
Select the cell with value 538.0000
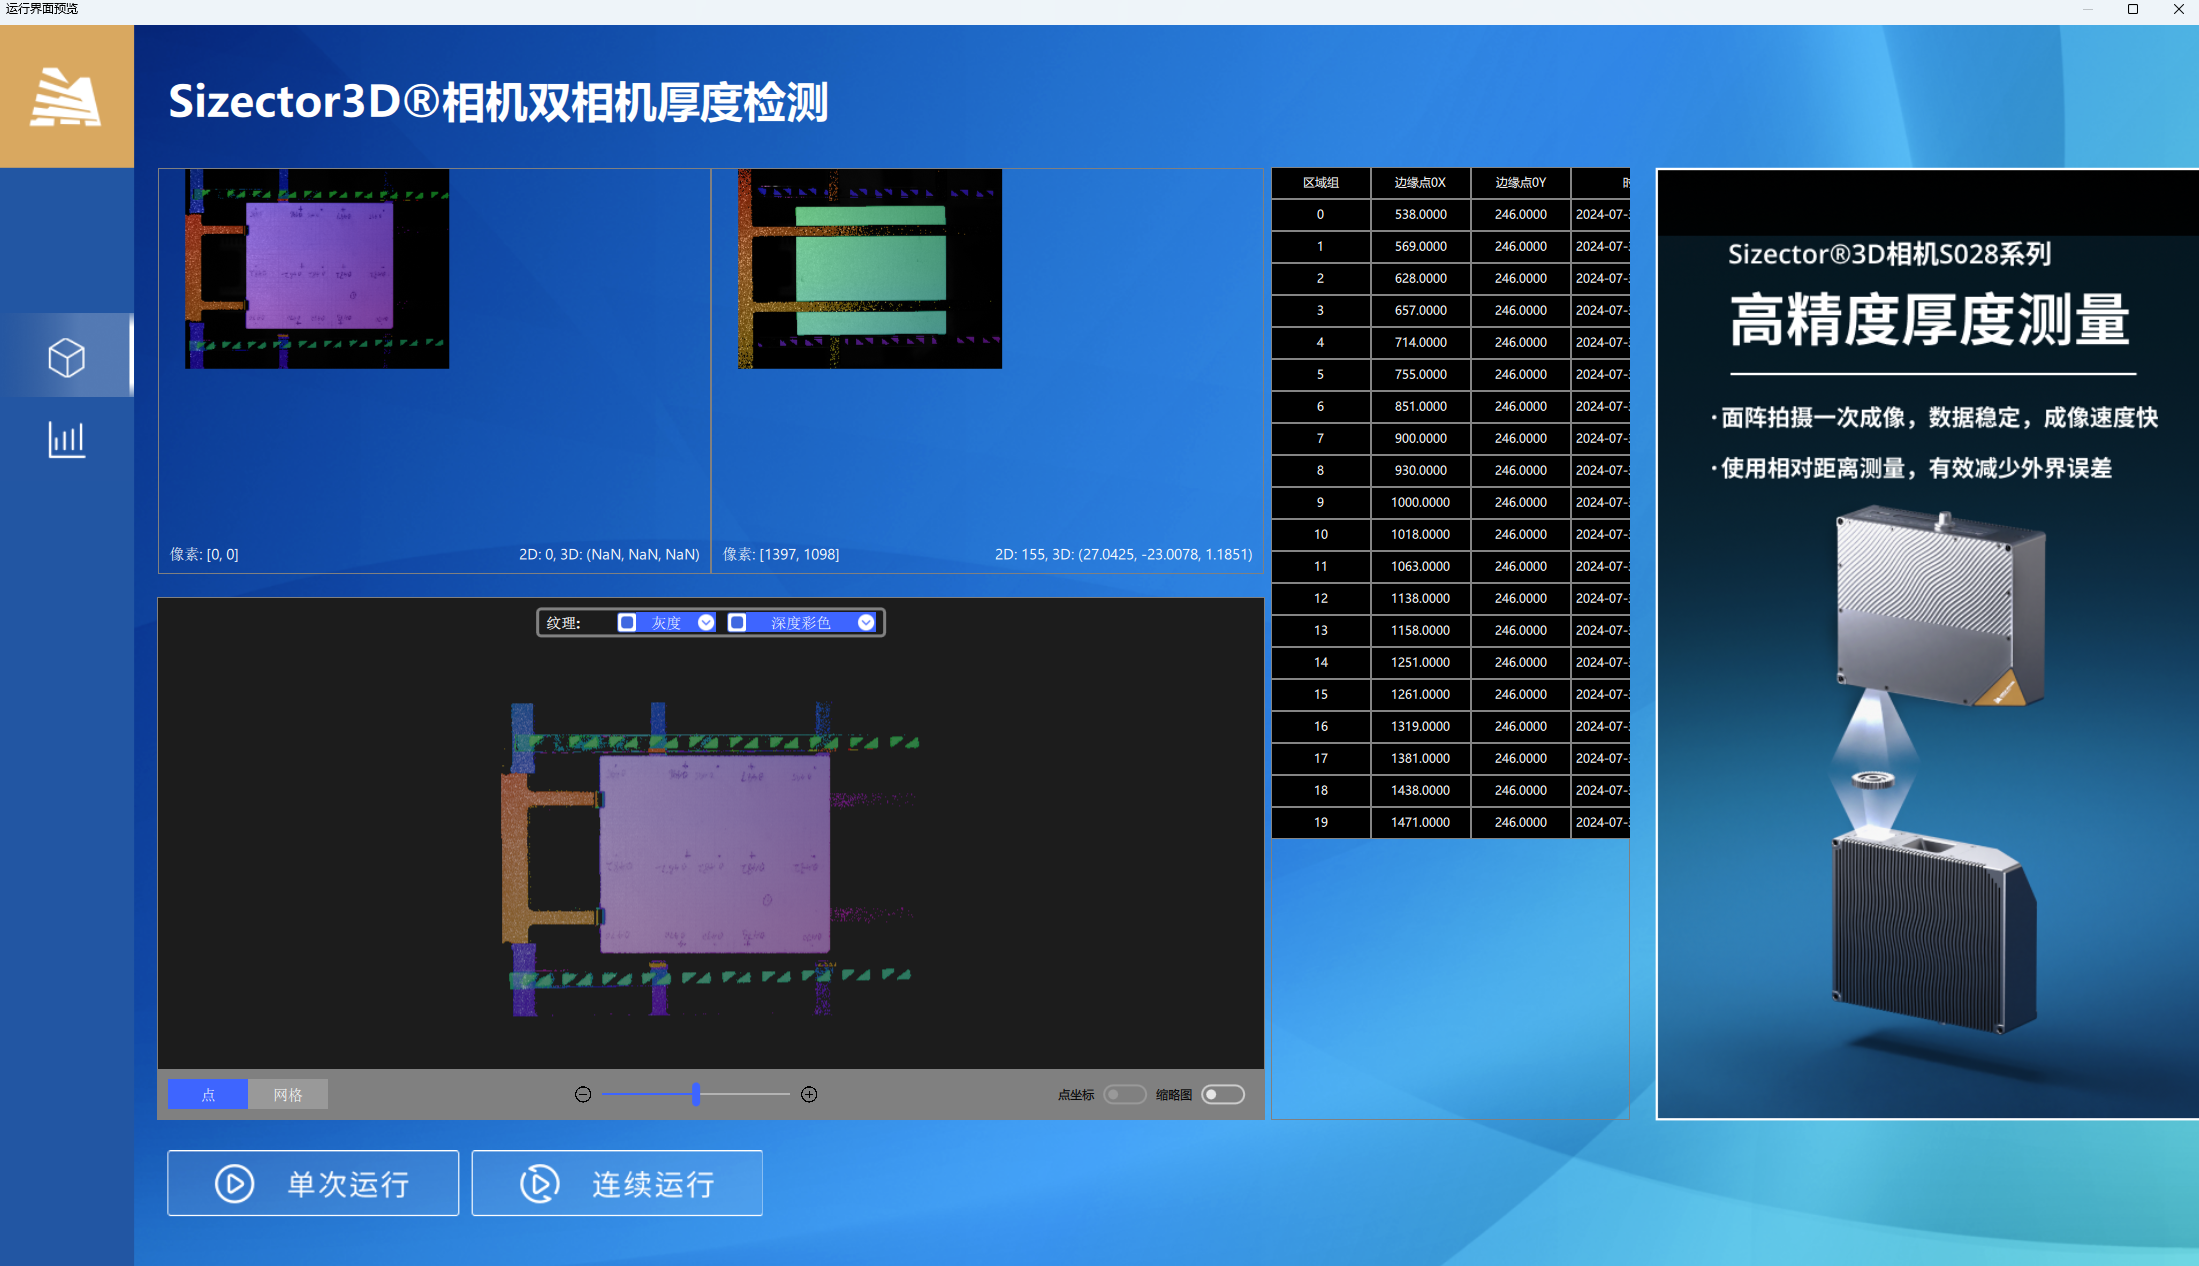coord(1420,215)
